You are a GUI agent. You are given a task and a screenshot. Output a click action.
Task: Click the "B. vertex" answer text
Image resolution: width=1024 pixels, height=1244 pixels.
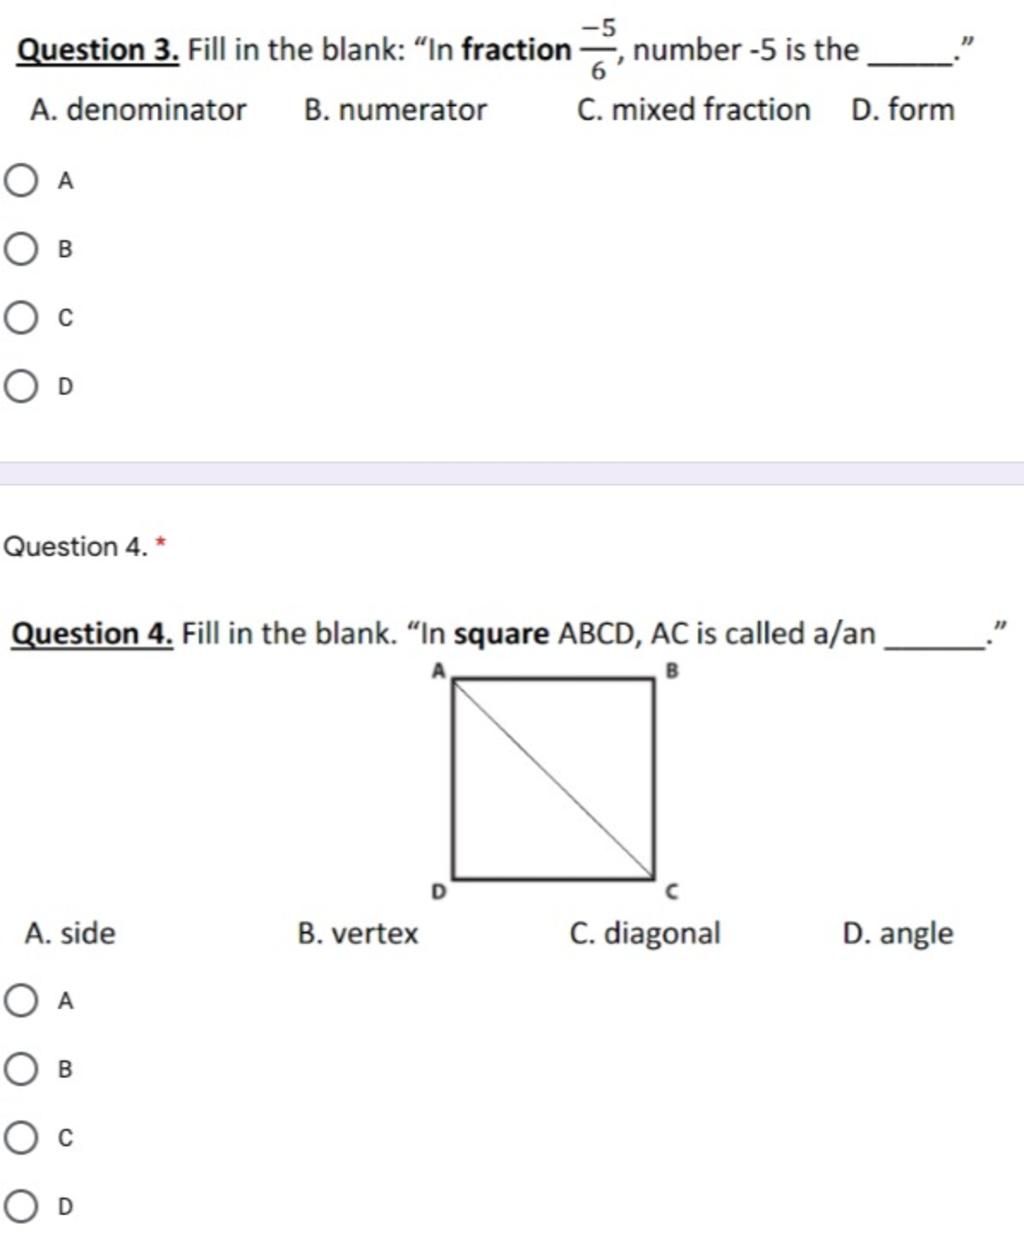pos(358,934)
